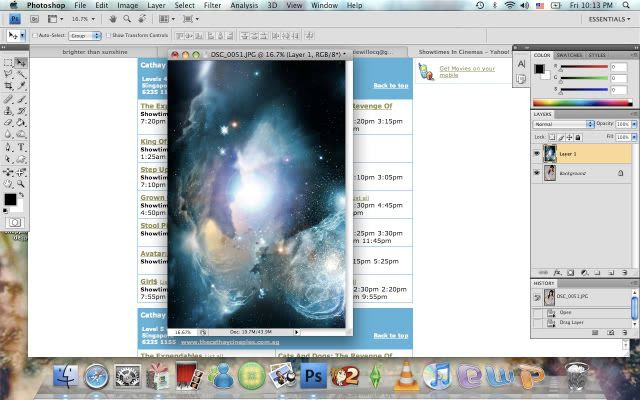Open the Select menu
This screenshot has height=400, width=640.
pyautogui.click(x=184, y=5)
